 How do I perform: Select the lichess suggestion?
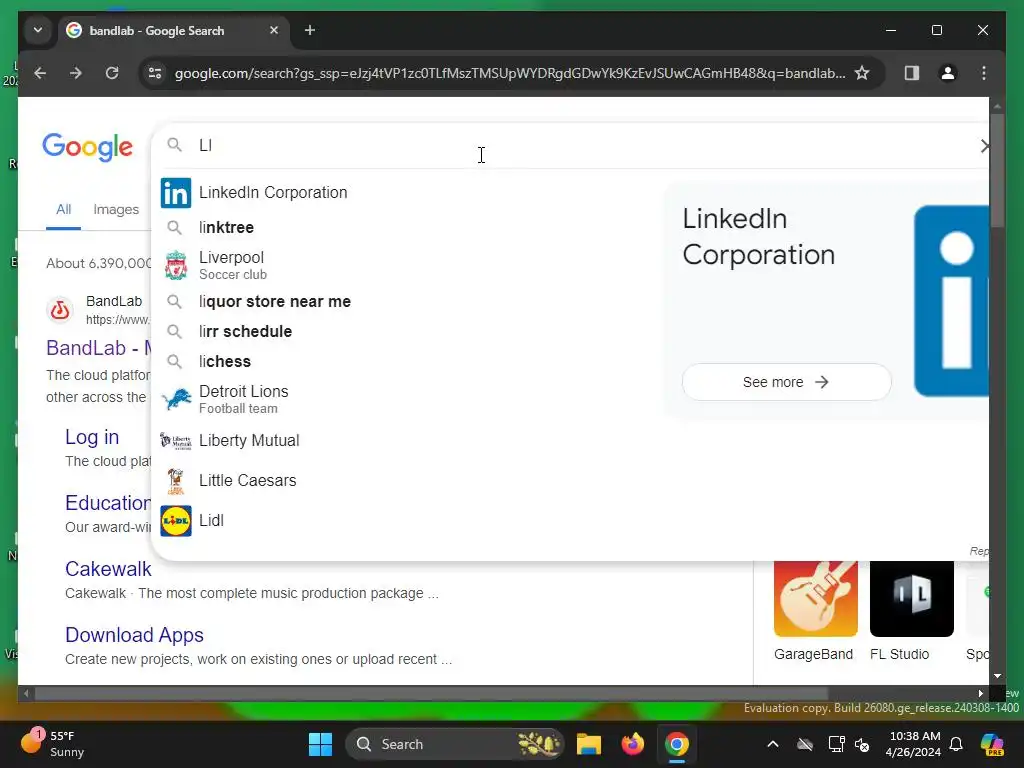(x=225, y=362)
